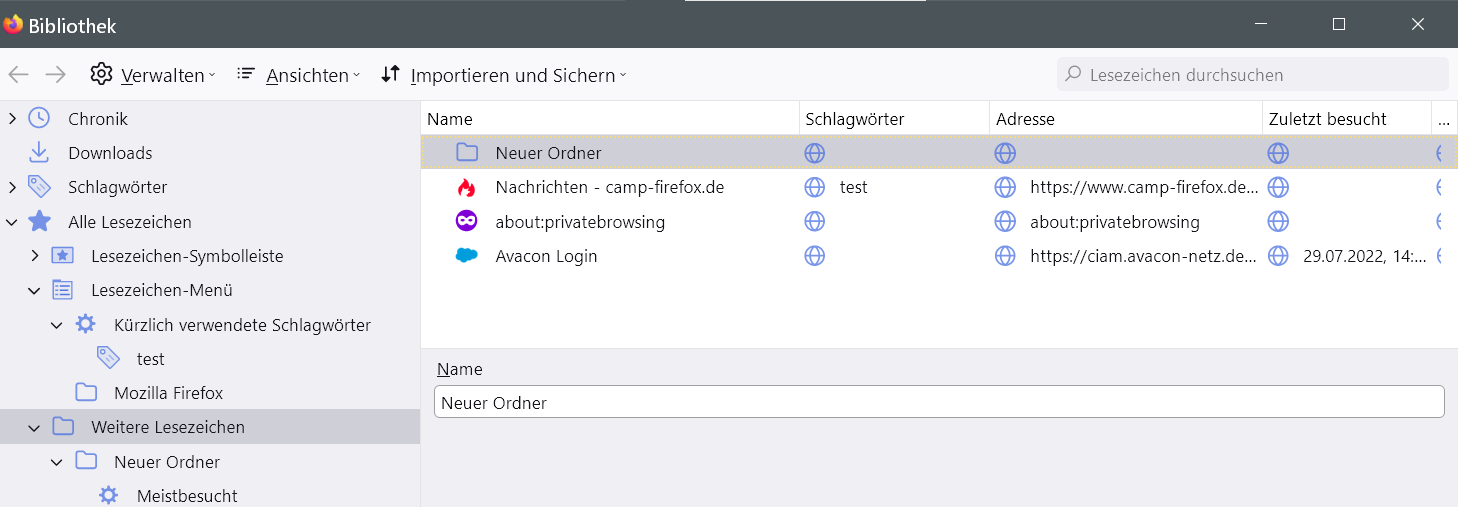The width and height of the screenshot is (1458, 507).
Task: Click the forward navigation arrow
Action: [56, 74]
